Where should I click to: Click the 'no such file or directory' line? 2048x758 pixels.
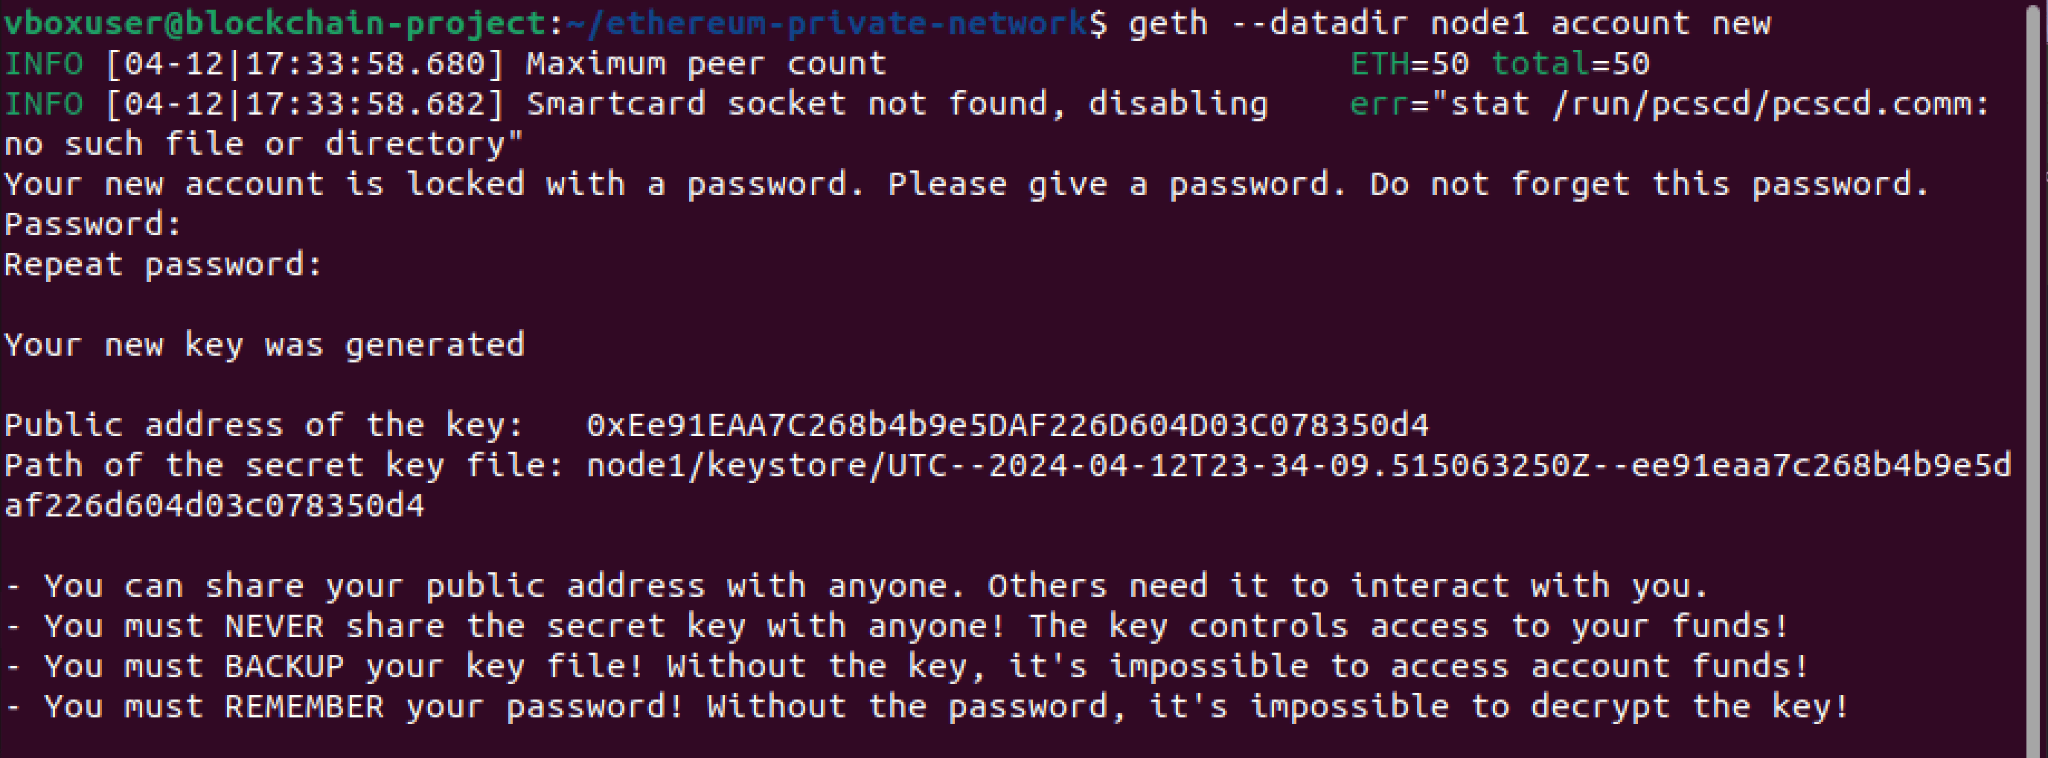pyautogui.click(x=264, y=144)
